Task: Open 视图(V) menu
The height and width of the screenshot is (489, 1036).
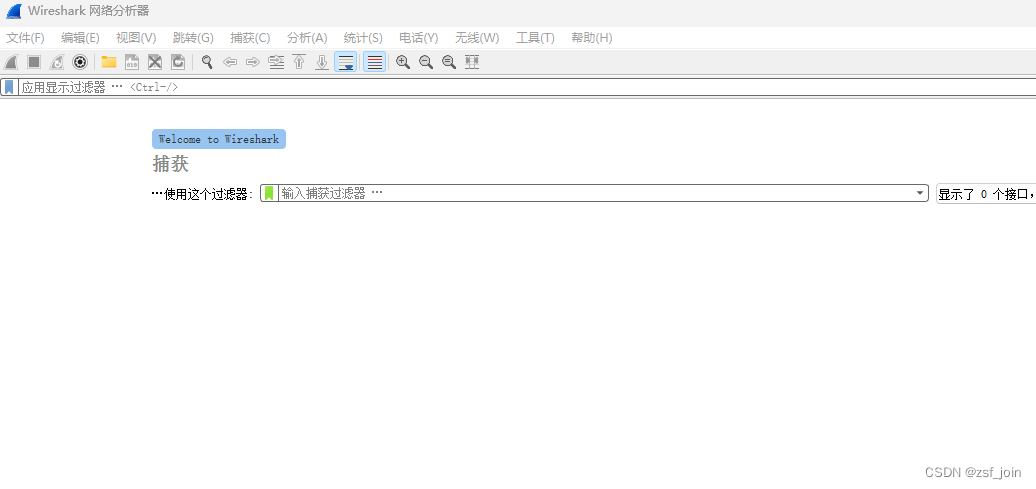Action: point(136,38)
